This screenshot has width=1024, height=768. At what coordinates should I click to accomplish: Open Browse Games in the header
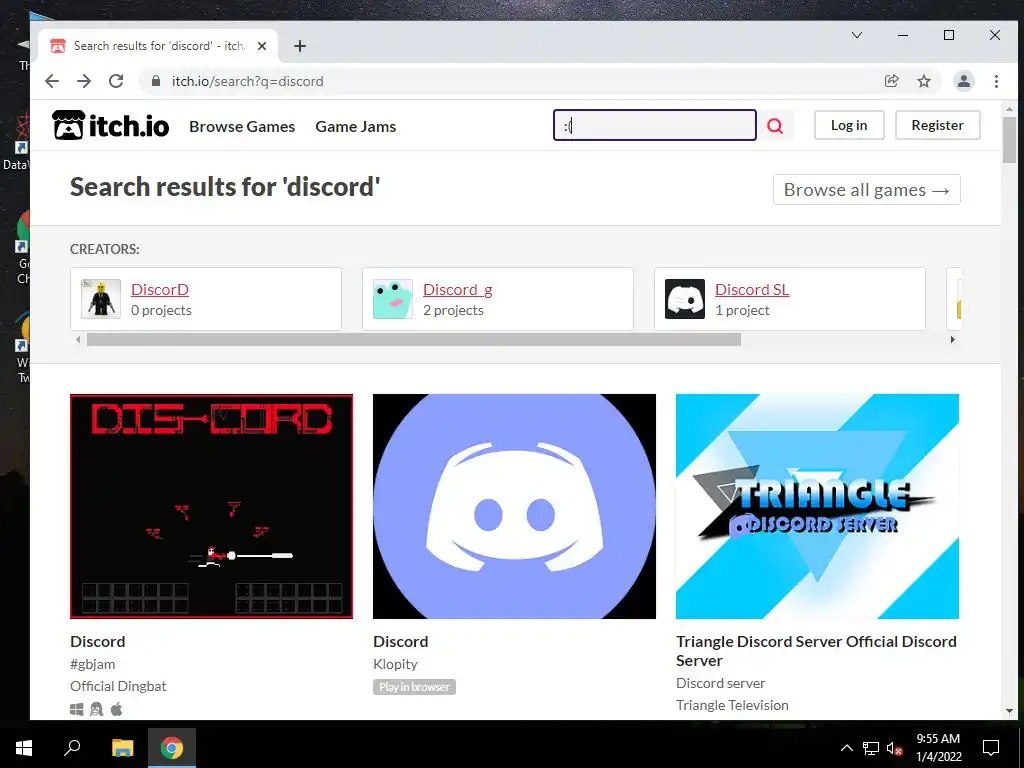point(242,126)
